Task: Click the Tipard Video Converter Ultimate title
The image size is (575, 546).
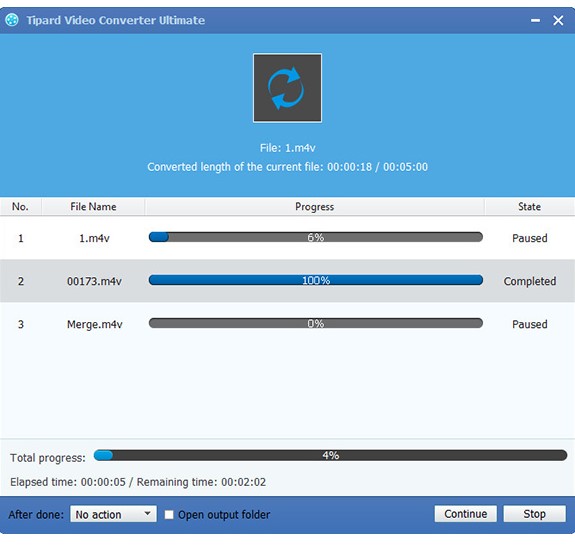Action: [x=116, y=20]
